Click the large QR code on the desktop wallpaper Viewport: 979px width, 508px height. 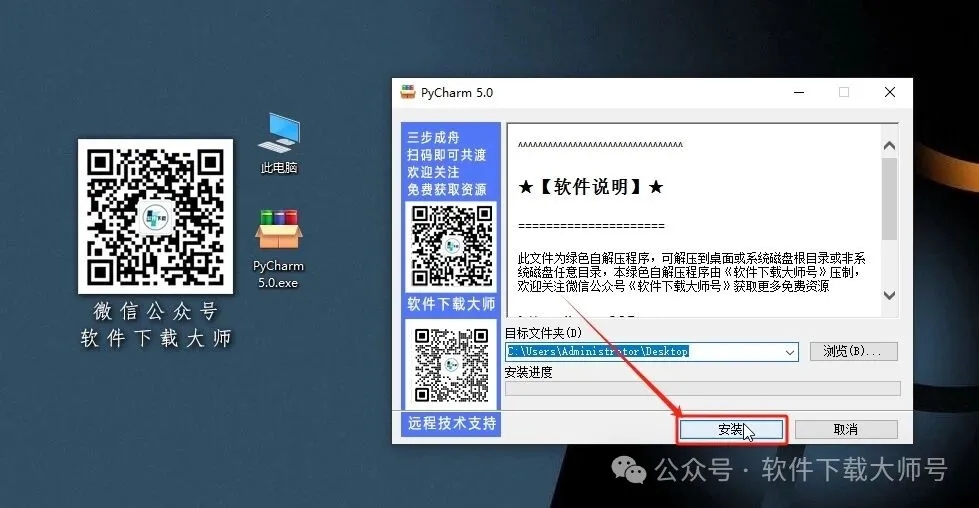[x=155, y=217]
